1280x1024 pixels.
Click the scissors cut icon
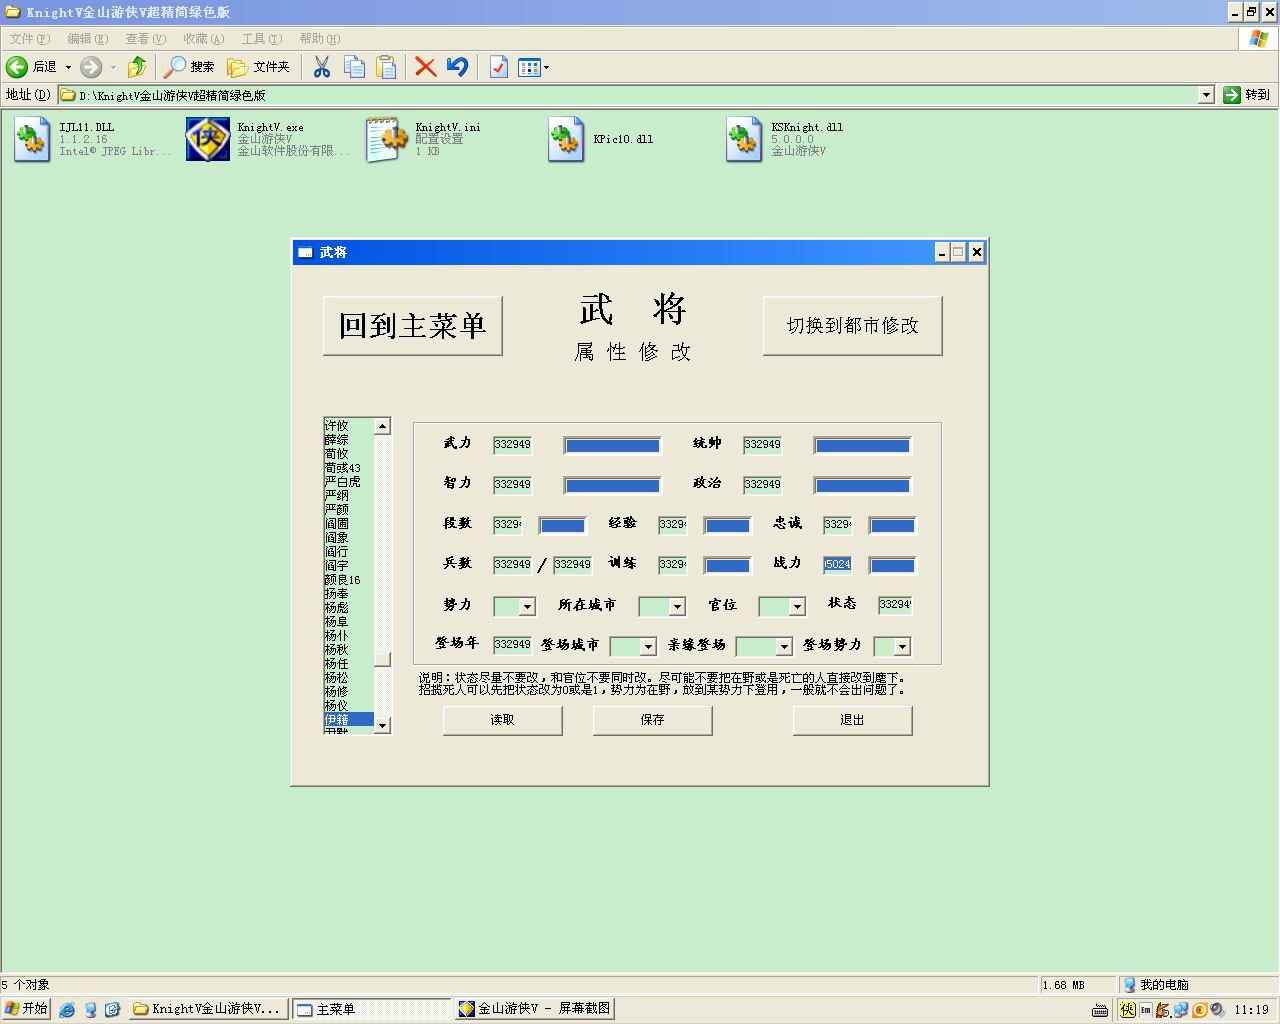pyautogui.click(x=322, y=67)
